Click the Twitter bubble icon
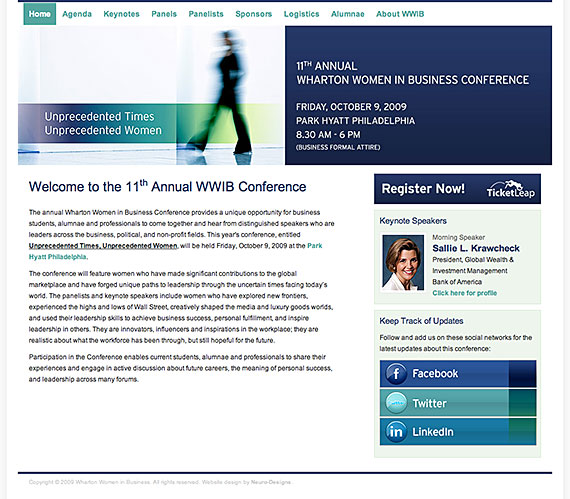Screen dimensions: 570x499 click(396, 403)
